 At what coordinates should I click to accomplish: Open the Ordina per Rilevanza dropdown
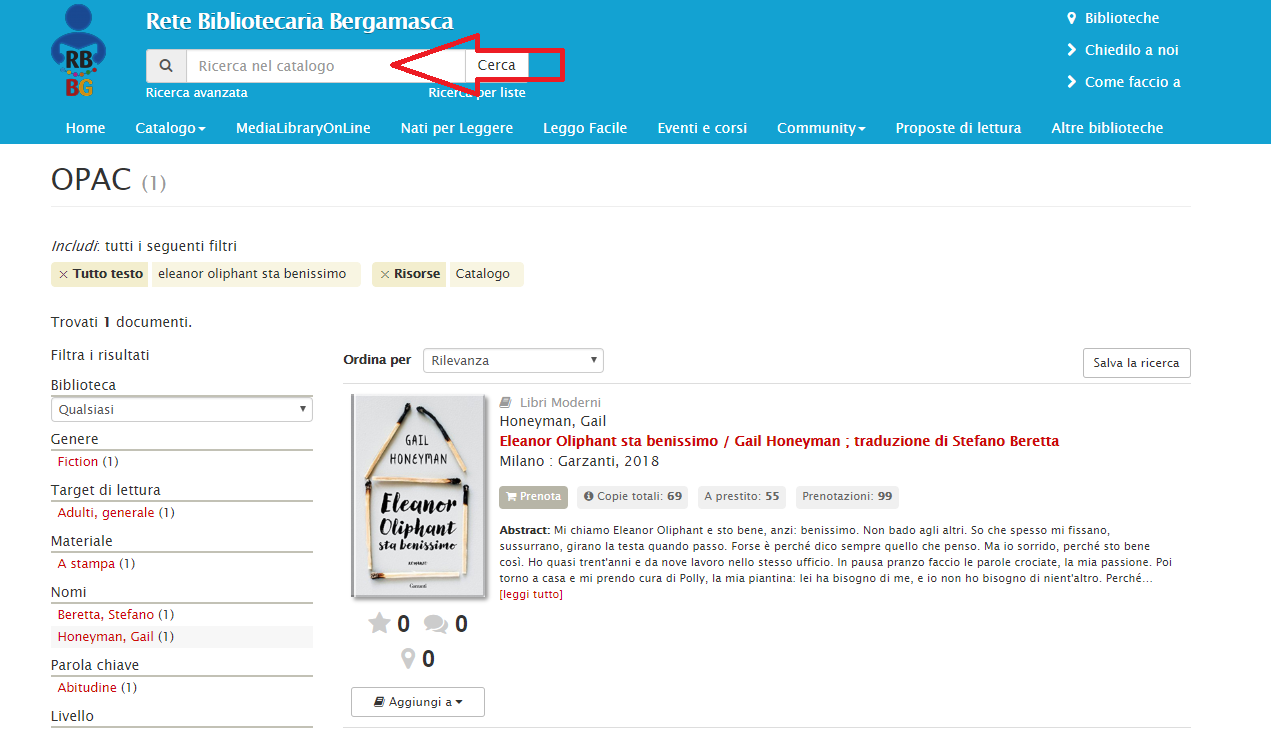[513, 360]
